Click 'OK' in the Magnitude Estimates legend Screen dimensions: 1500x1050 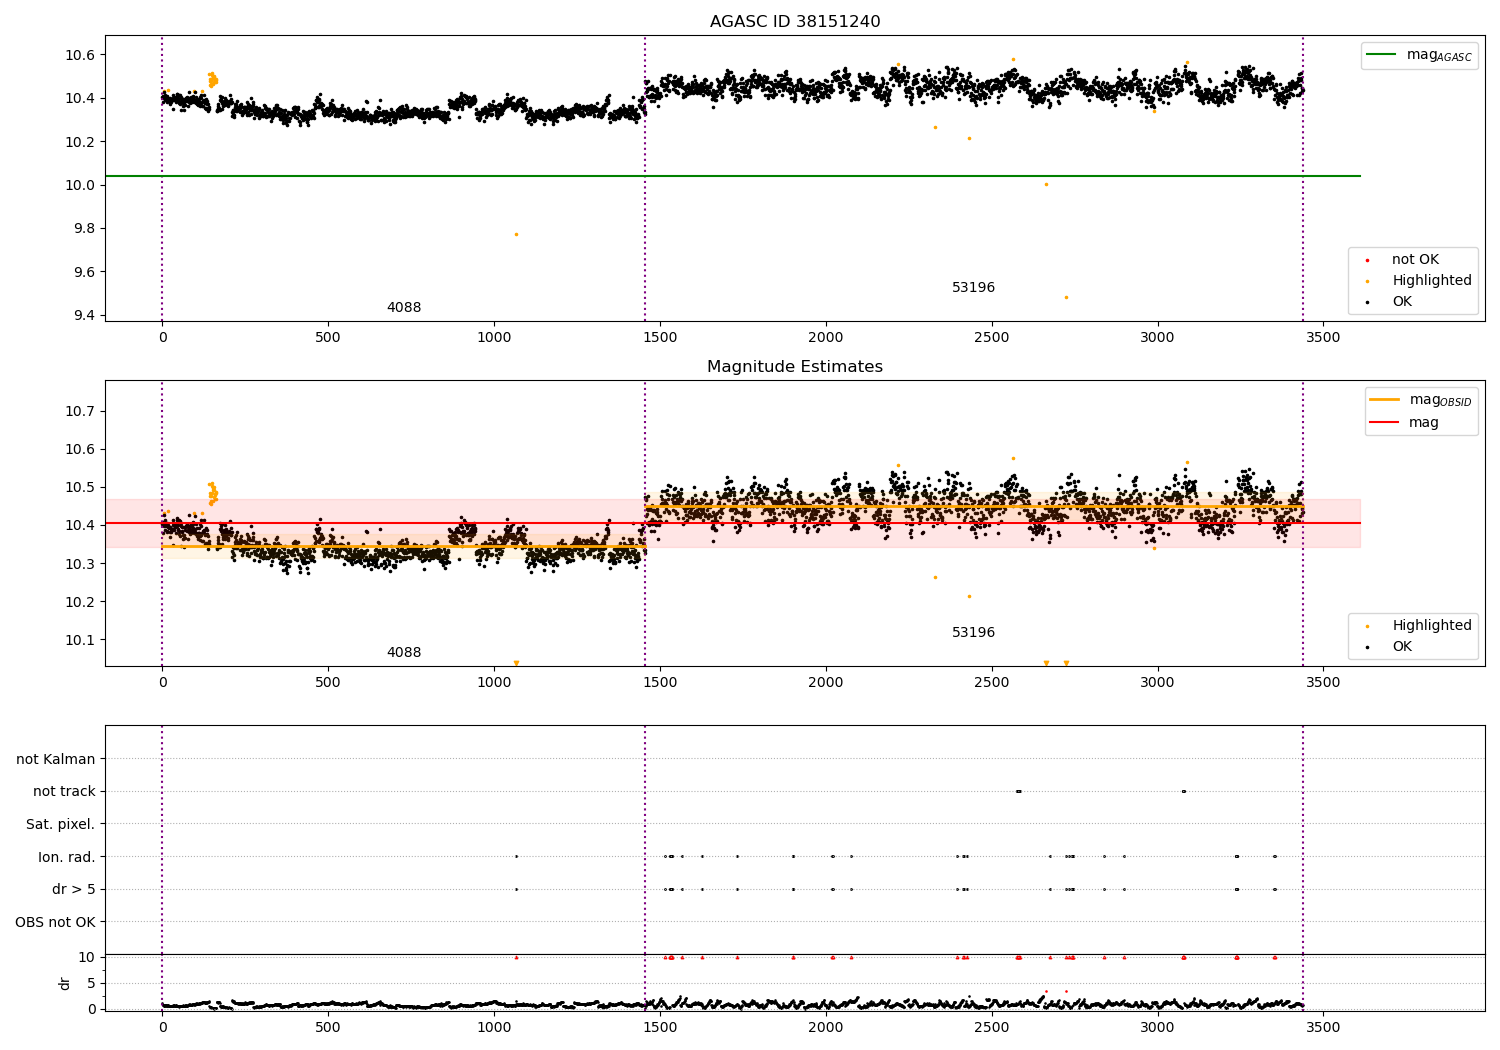click(x=1402, y=647)
